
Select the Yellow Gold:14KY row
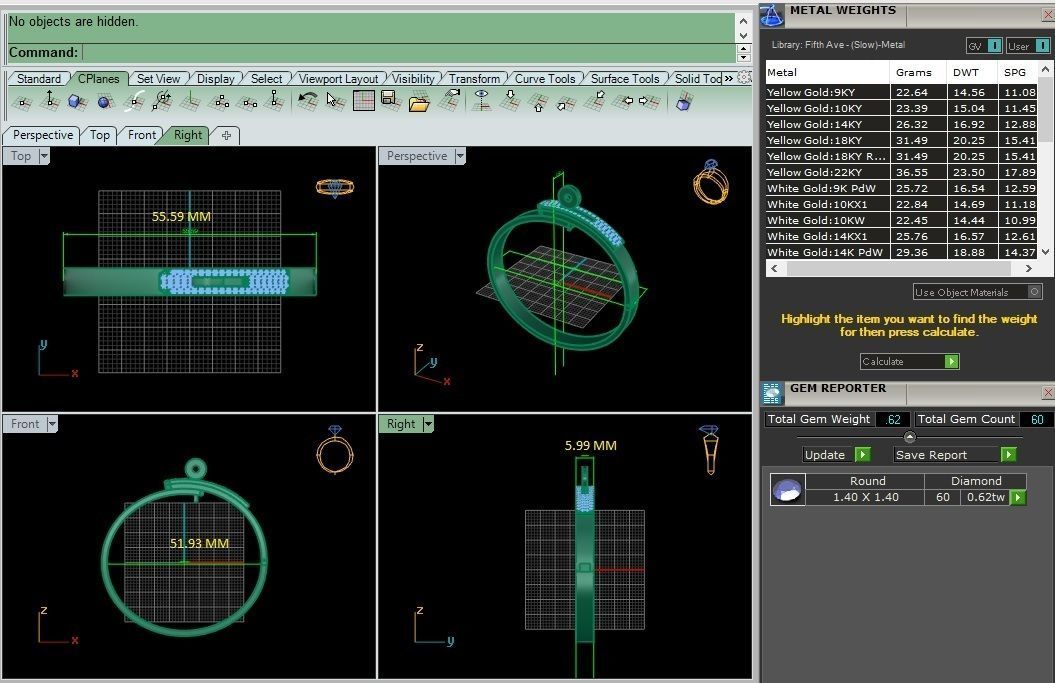902,124
